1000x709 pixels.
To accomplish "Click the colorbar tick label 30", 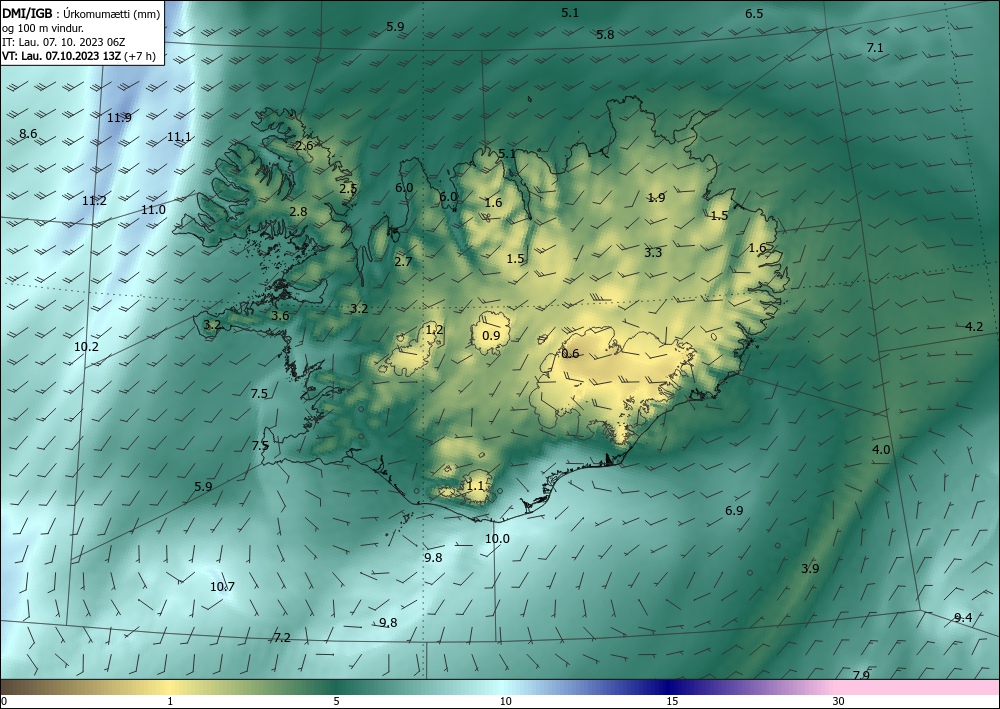I will click(839, 702).
